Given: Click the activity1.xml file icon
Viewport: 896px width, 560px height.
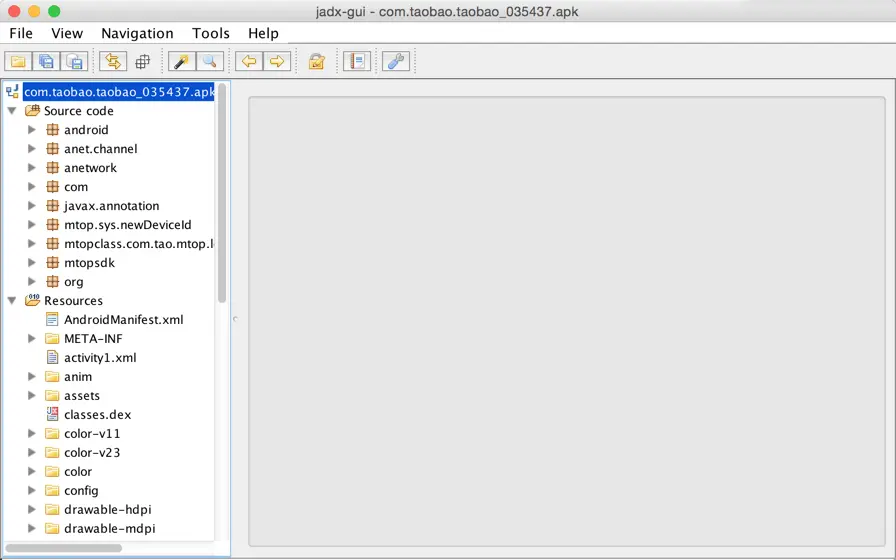Looking at the screenshot, I should click(52, 358).
